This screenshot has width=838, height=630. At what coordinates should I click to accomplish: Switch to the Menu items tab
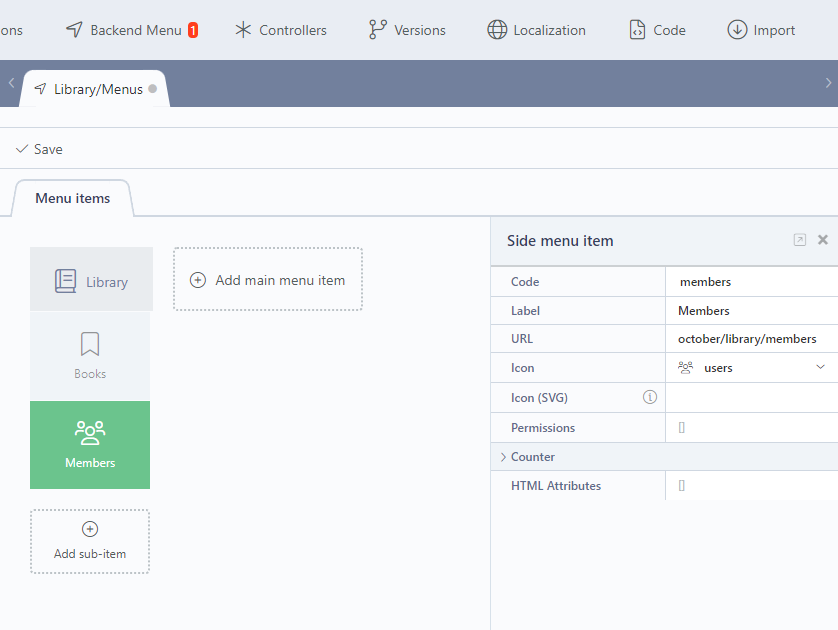(73, 198)
